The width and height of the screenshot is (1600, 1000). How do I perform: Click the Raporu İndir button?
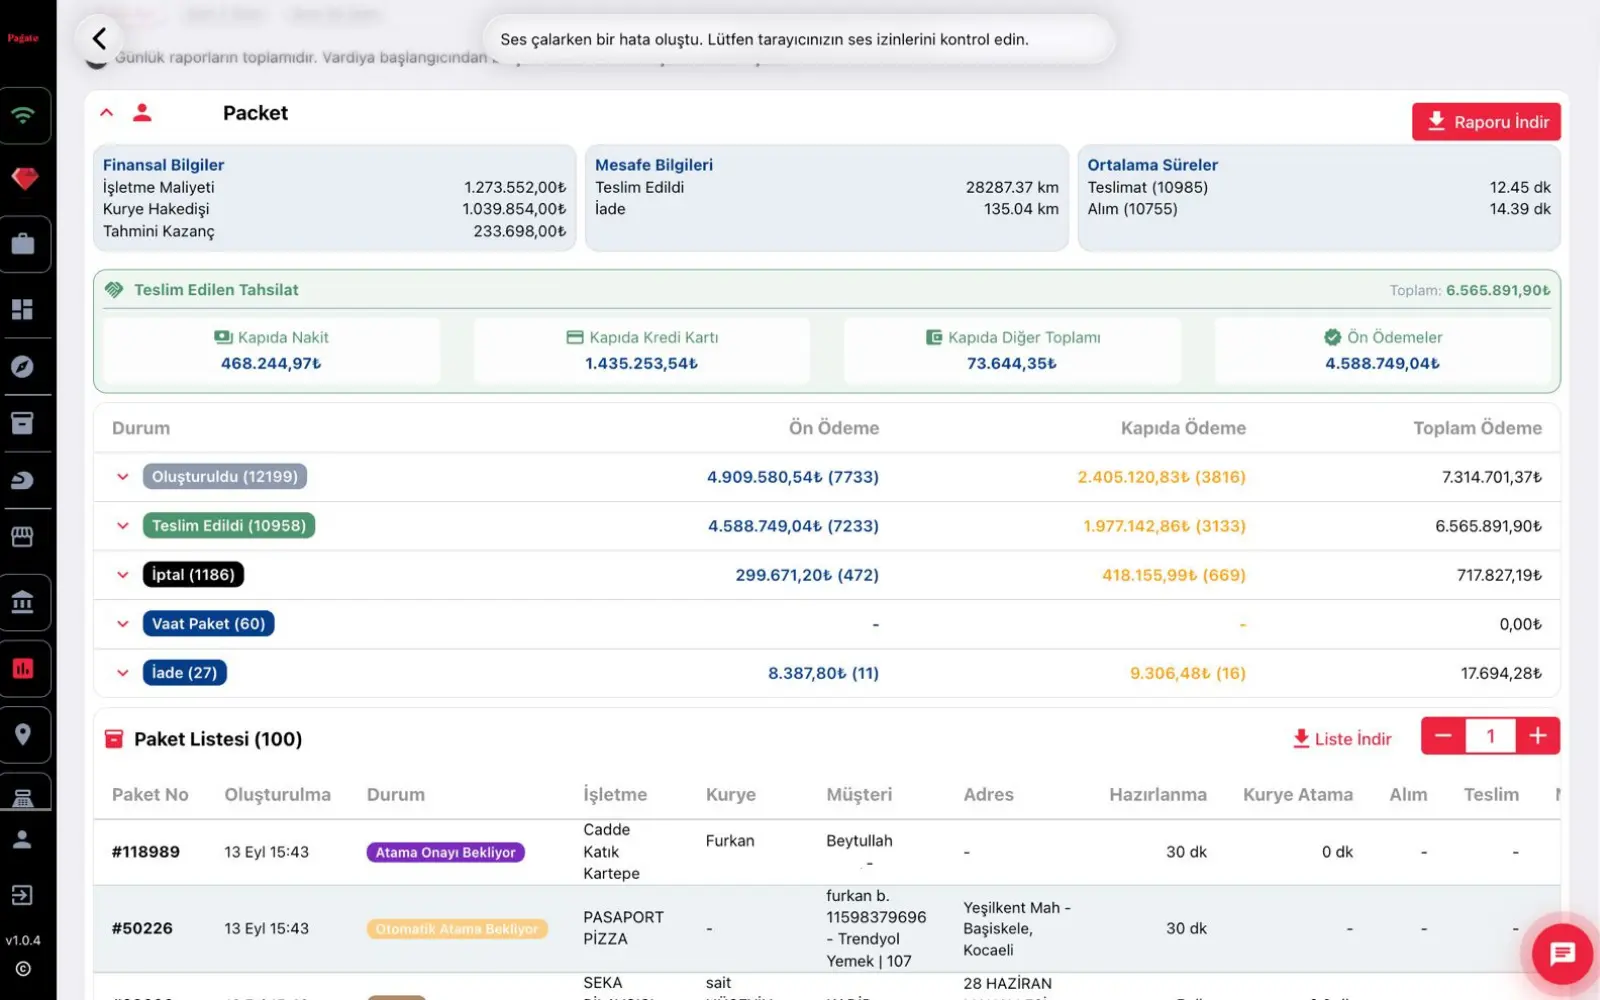coord(1486,122)
